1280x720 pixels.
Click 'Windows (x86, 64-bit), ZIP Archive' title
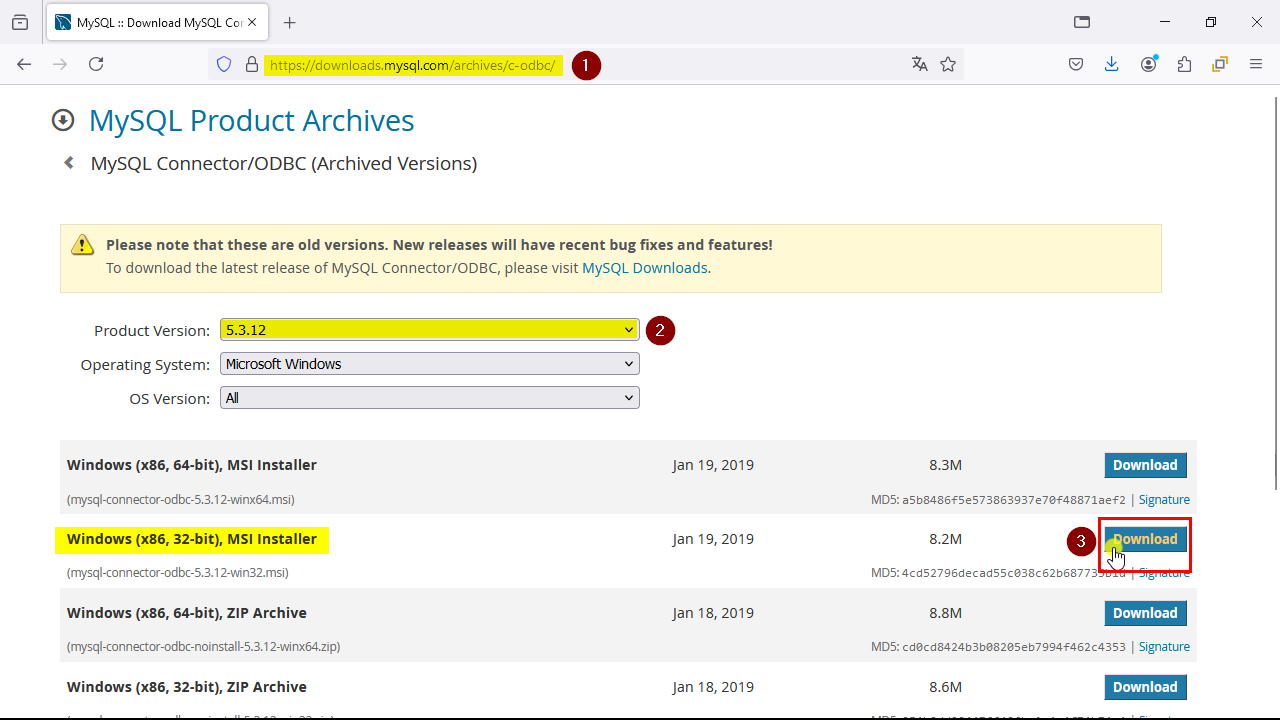(187, 613)
